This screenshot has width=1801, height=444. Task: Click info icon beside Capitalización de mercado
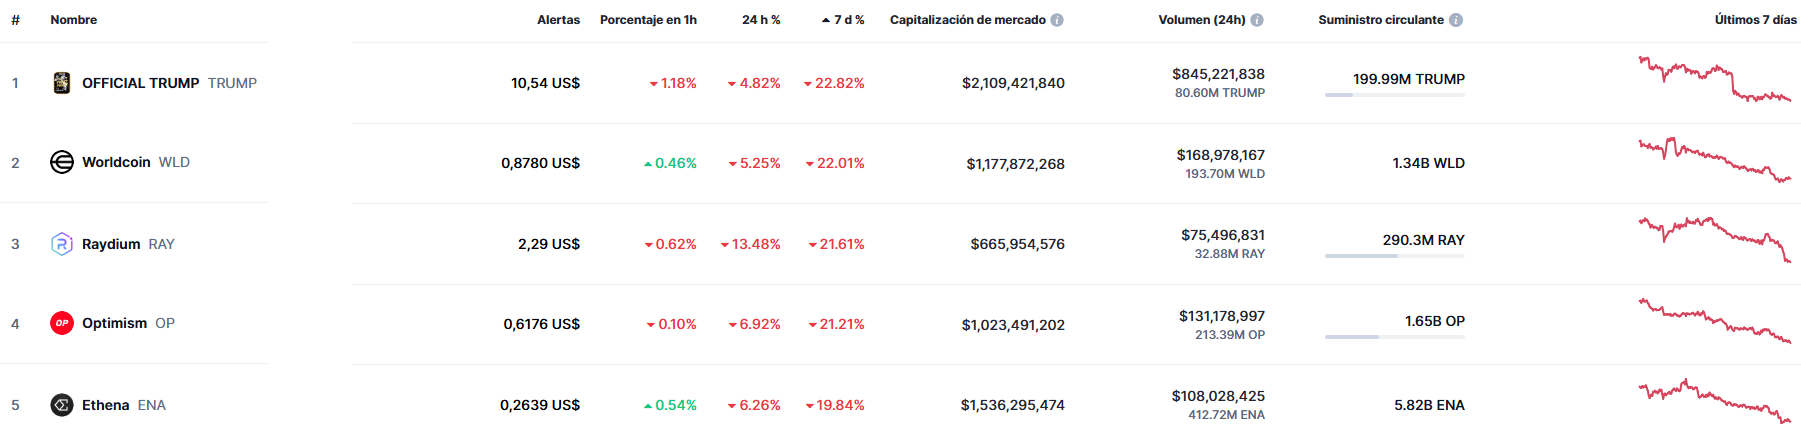(x=1057, y=20)
